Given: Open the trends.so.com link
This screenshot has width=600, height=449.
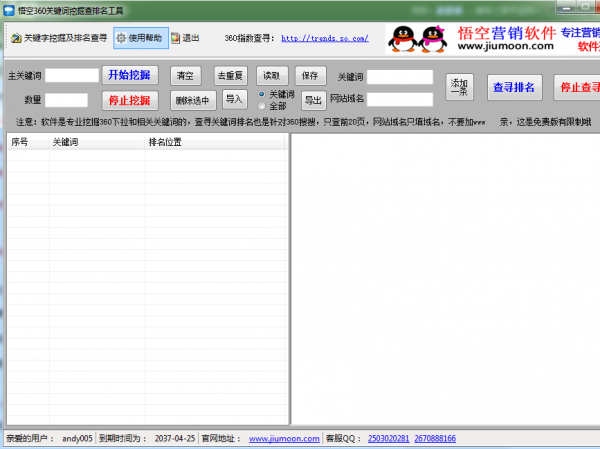Looking at the screenshot, I should [x=324, y=39].
